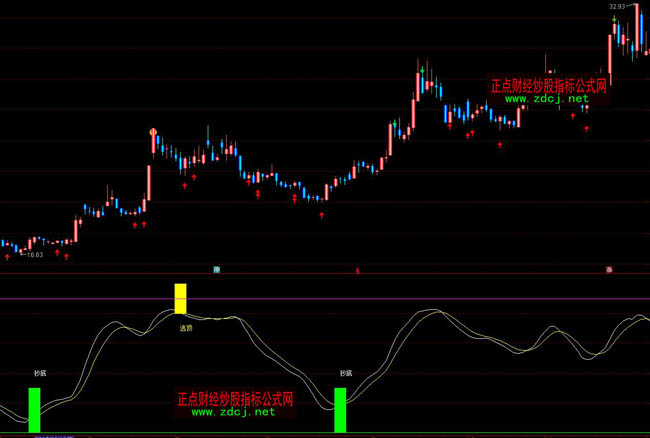Screen dimensions: 650x438
Task: Click the red up arrow under the lowest mid-chart candle
Action: [321, 213]
